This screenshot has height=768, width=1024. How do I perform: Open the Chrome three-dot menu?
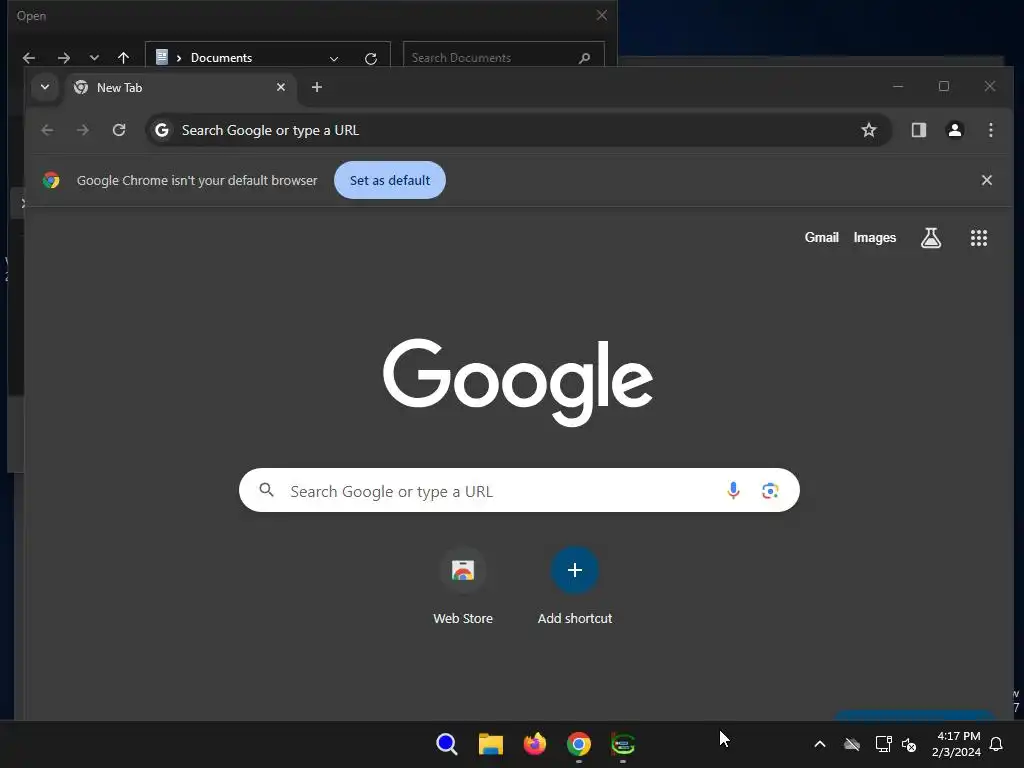point(991,130)
